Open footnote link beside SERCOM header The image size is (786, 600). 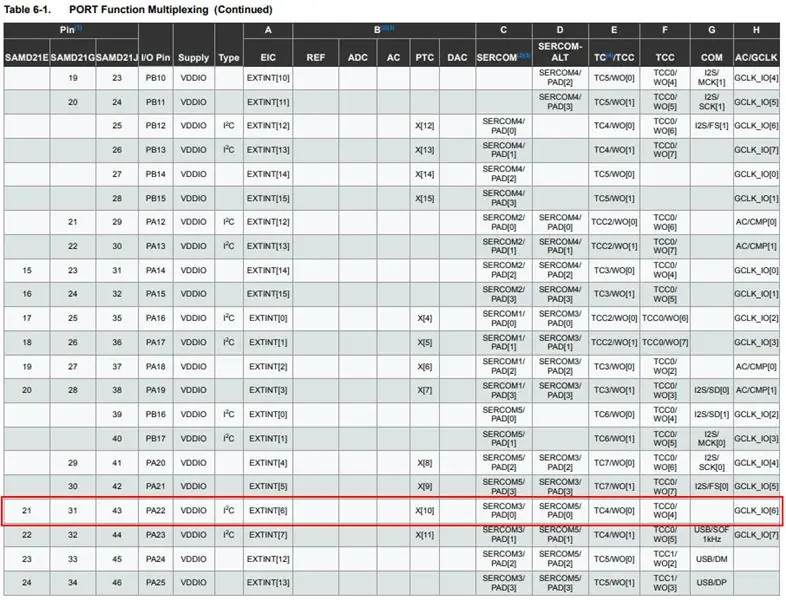tap(524, 56)
